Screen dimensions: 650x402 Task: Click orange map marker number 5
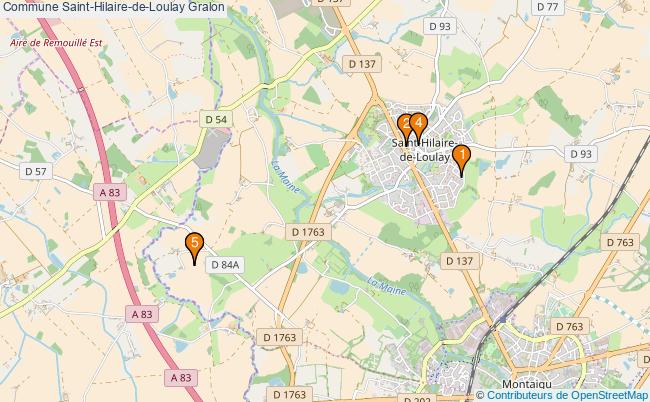point(194,248)
